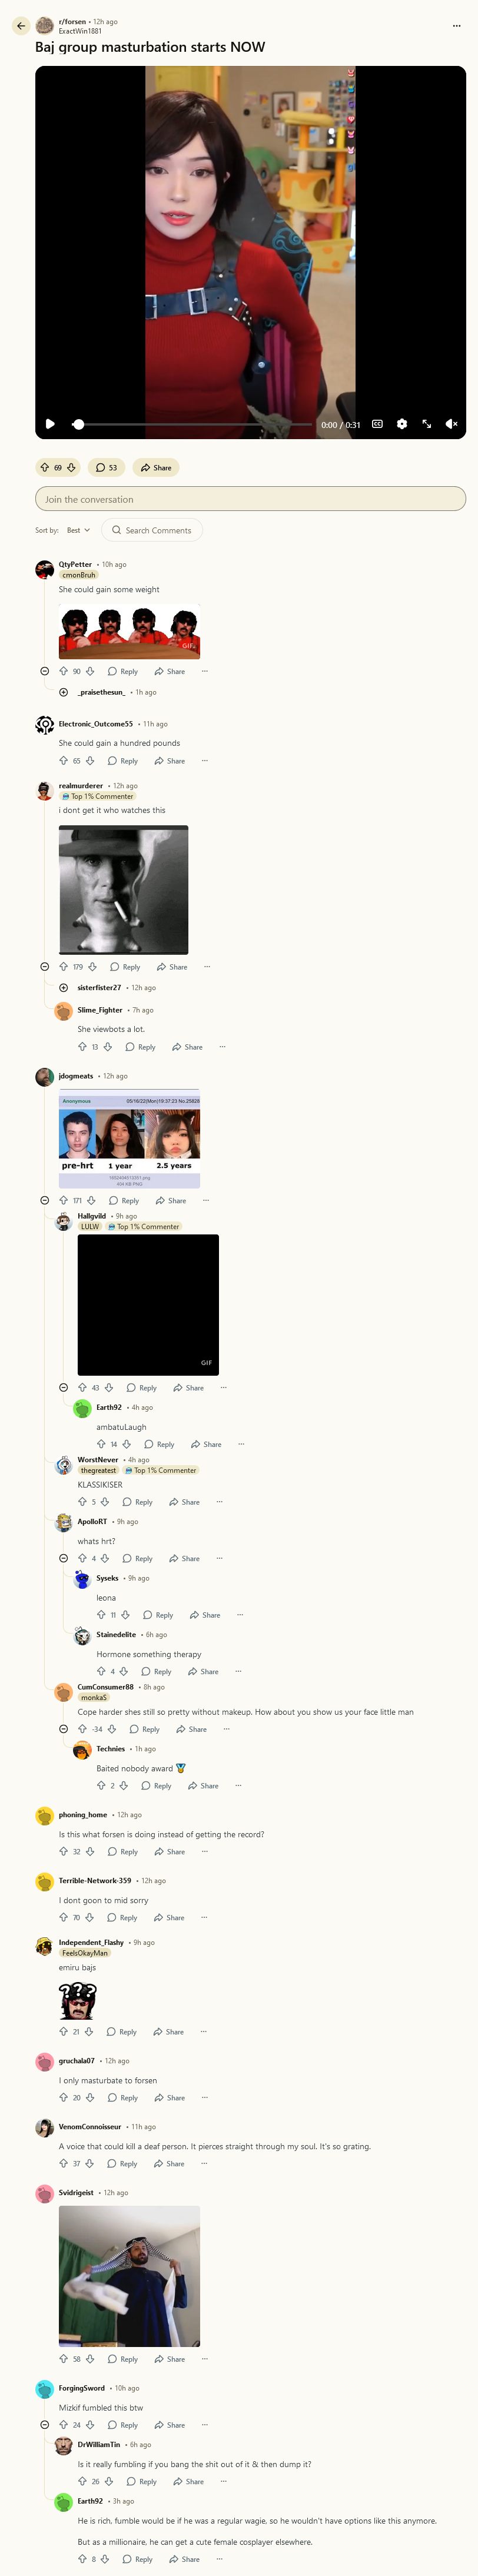Toggle closed captions on the video
Viewport: 478px width, 2576px height.
(377, 424)
